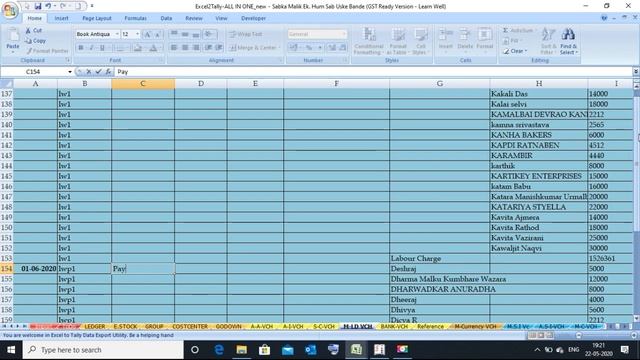Center text horizontally

[185, 48]
